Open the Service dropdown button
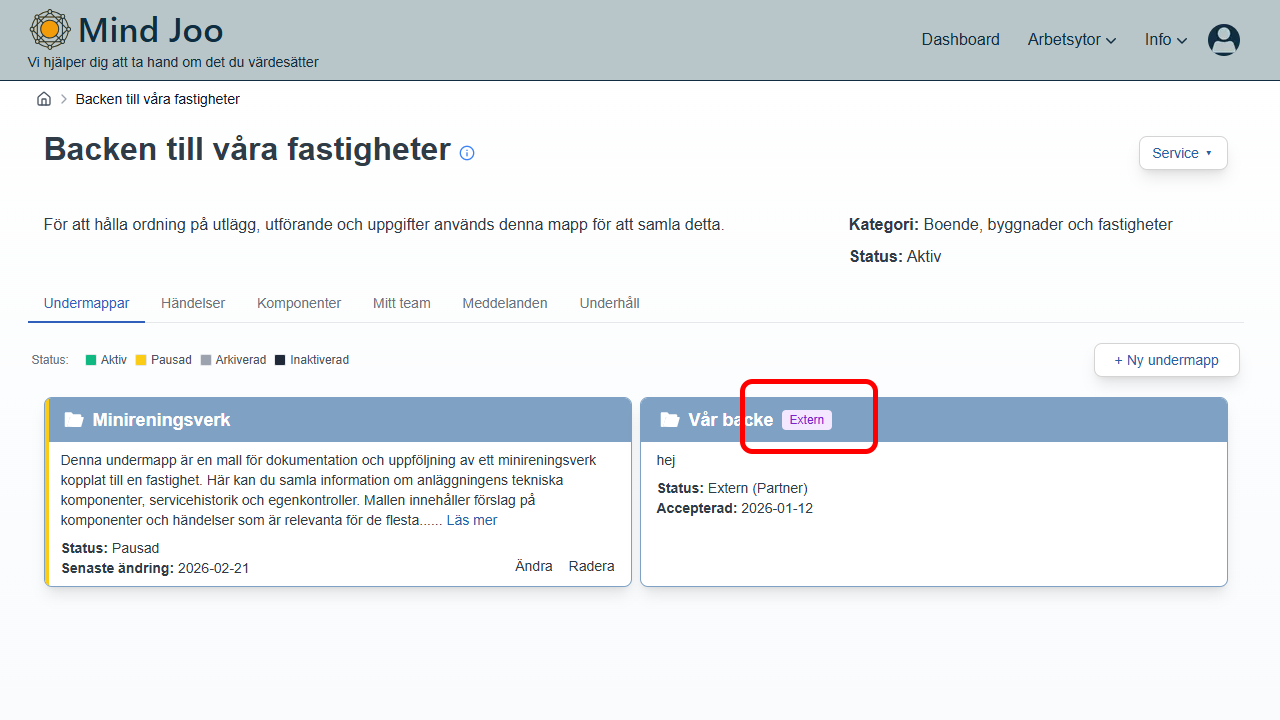The image size is (1280, 720). (x=1183, y=153)
